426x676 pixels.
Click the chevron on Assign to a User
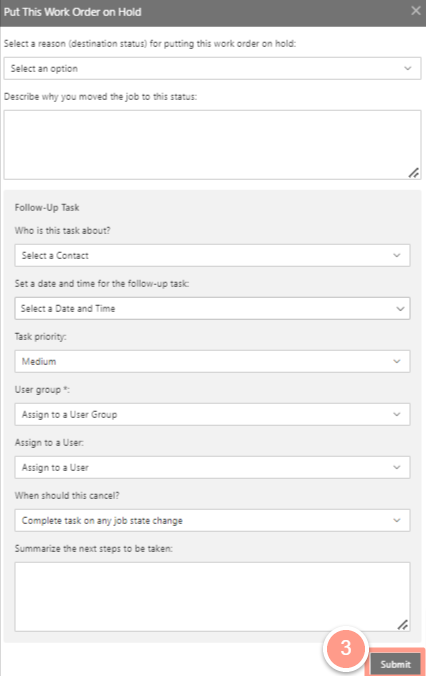coord(397,467)
